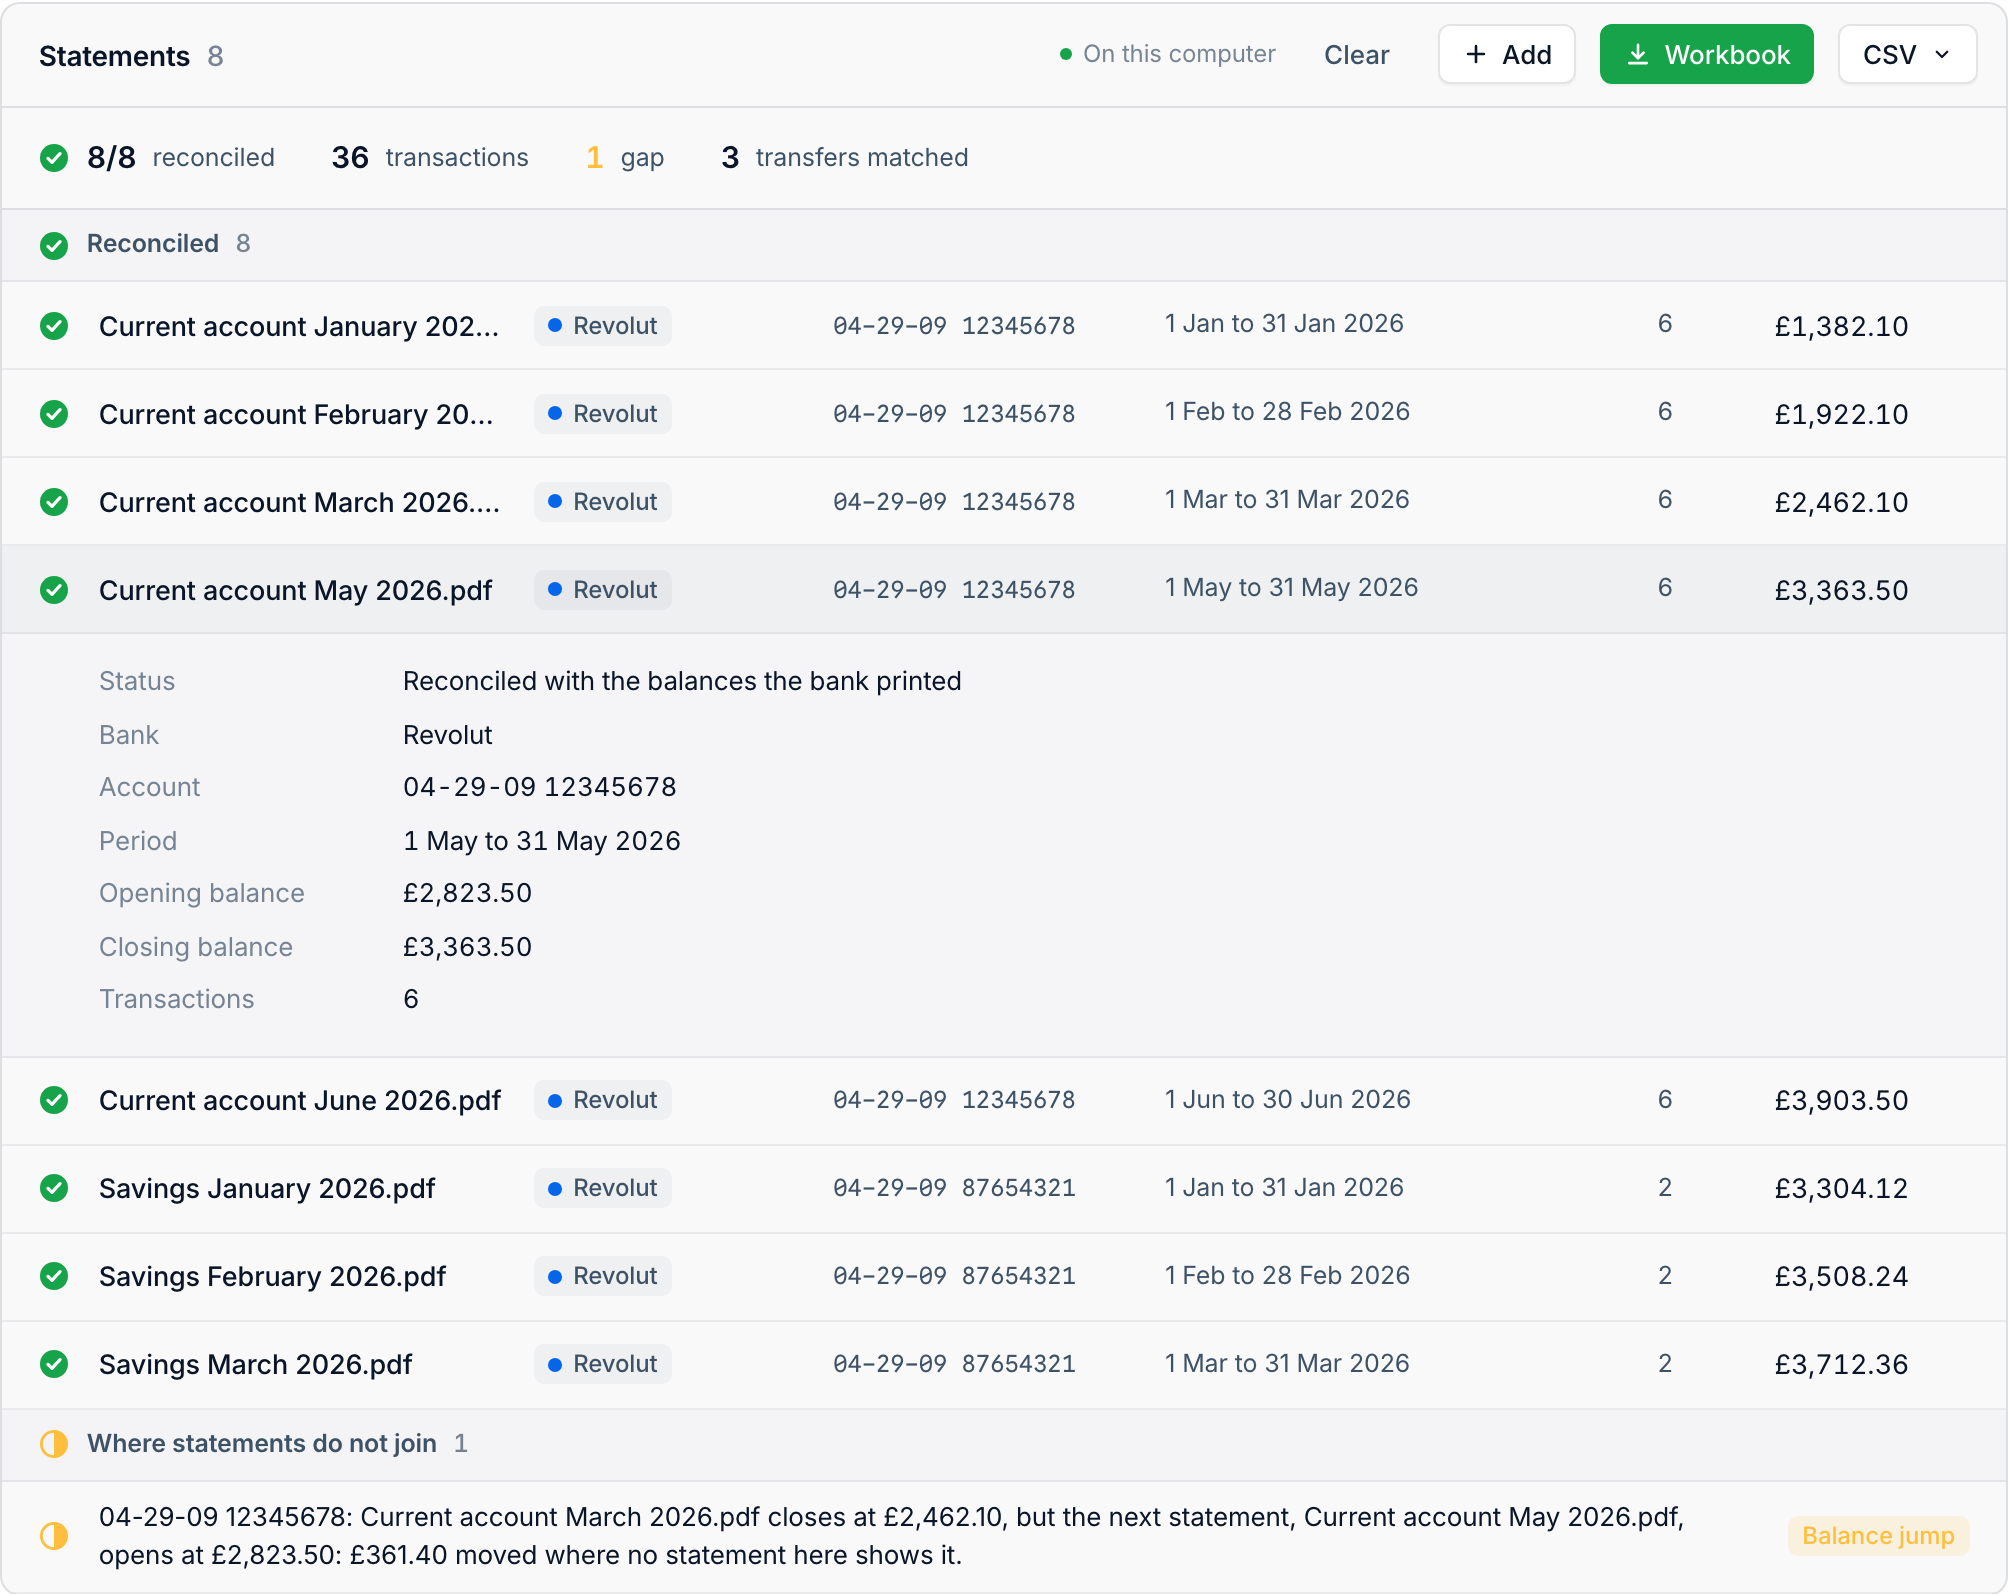Viewport: 2008px width, 1596px height.
Task: Click the Reconciled section green check icon
Action: click(54, 245)
